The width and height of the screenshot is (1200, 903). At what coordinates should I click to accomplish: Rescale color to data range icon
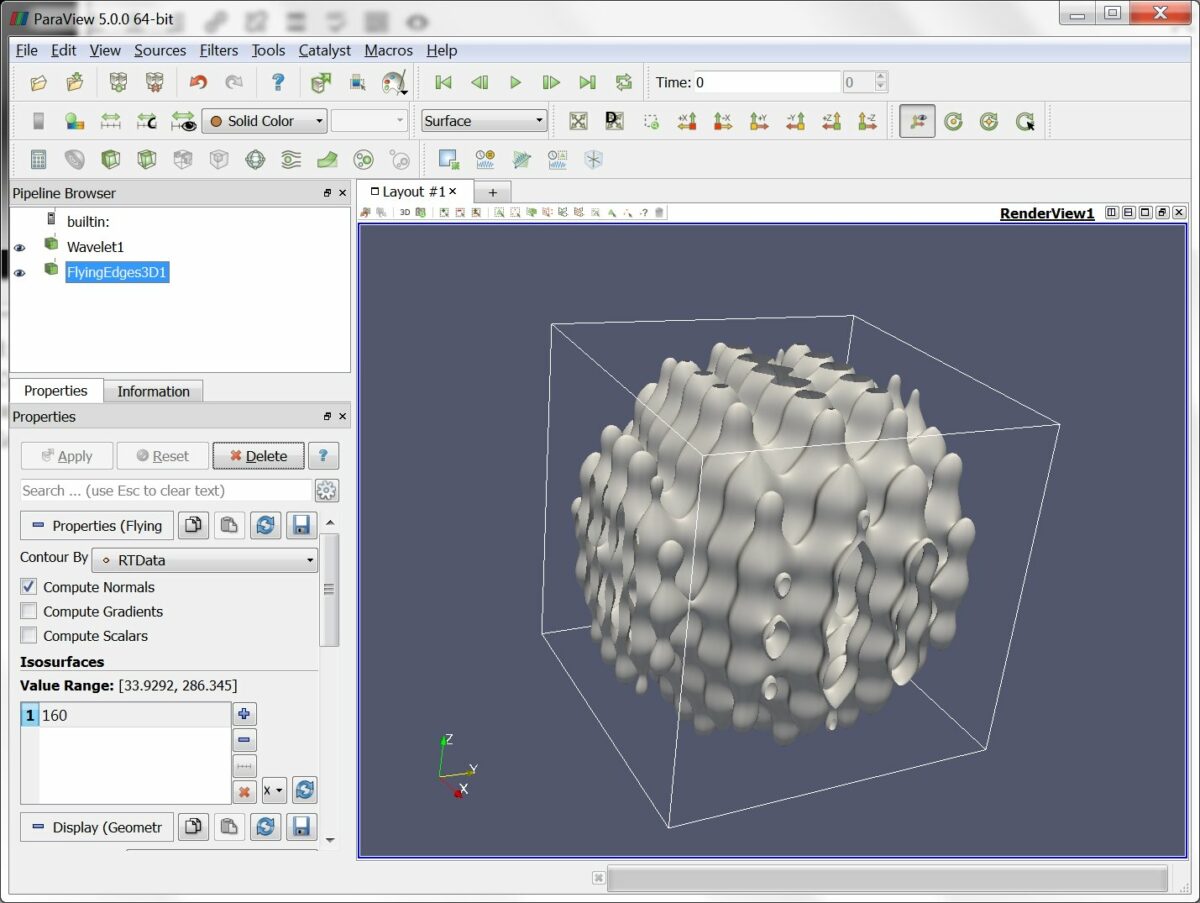click(110, 121)
